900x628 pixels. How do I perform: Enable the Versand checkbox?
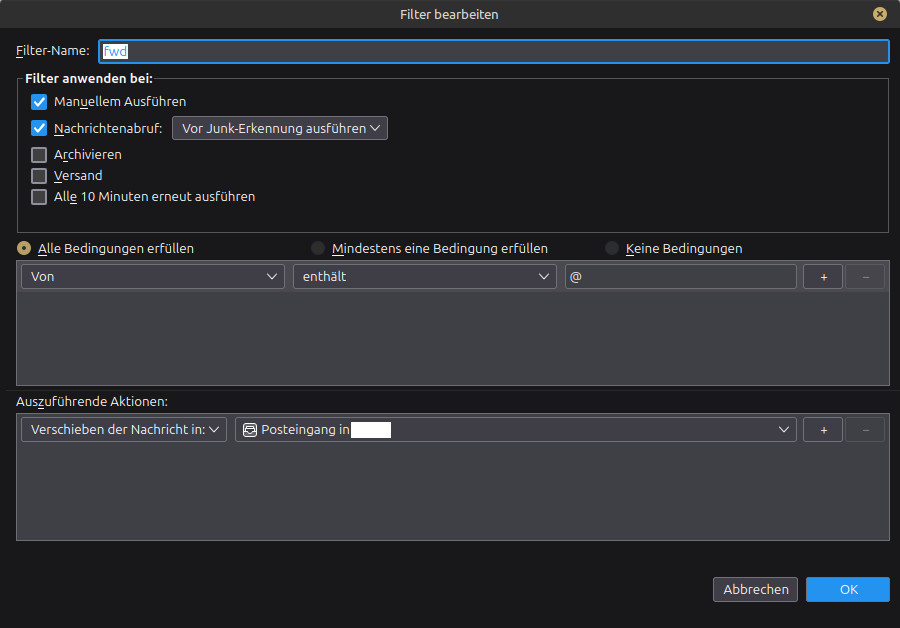[39, 176]
